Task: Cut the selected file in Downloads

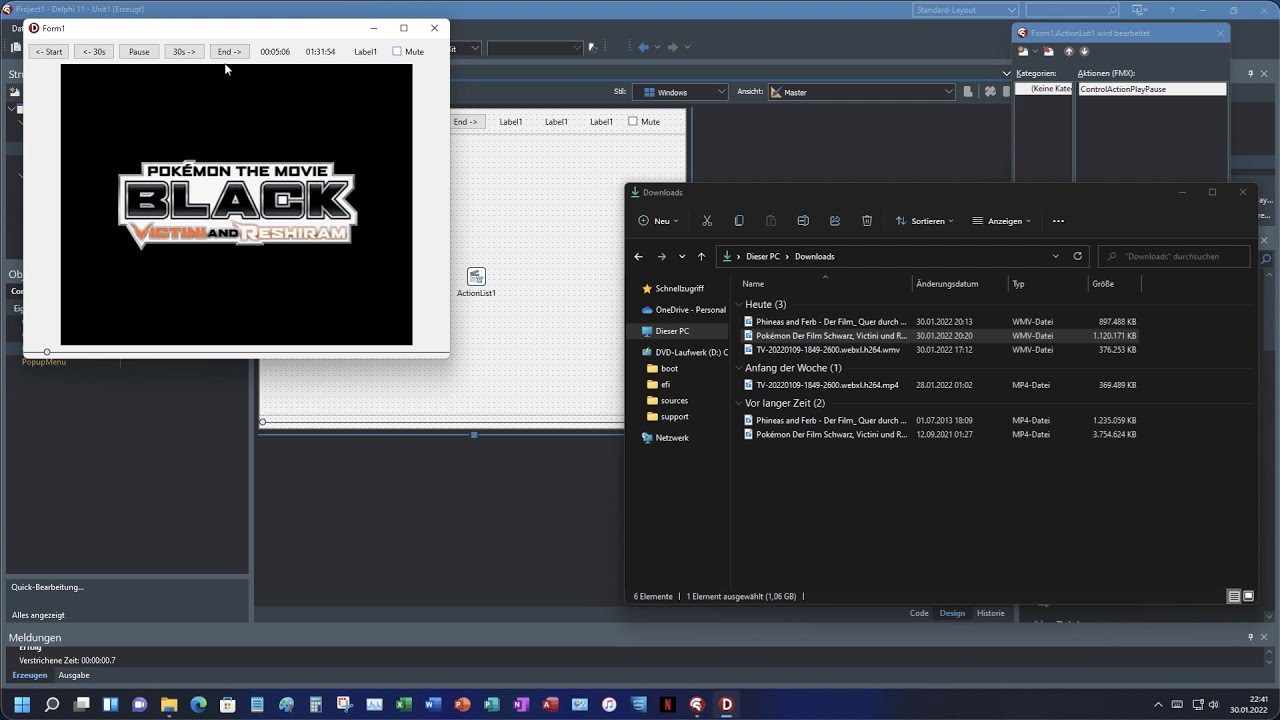Action: point(707,221)
